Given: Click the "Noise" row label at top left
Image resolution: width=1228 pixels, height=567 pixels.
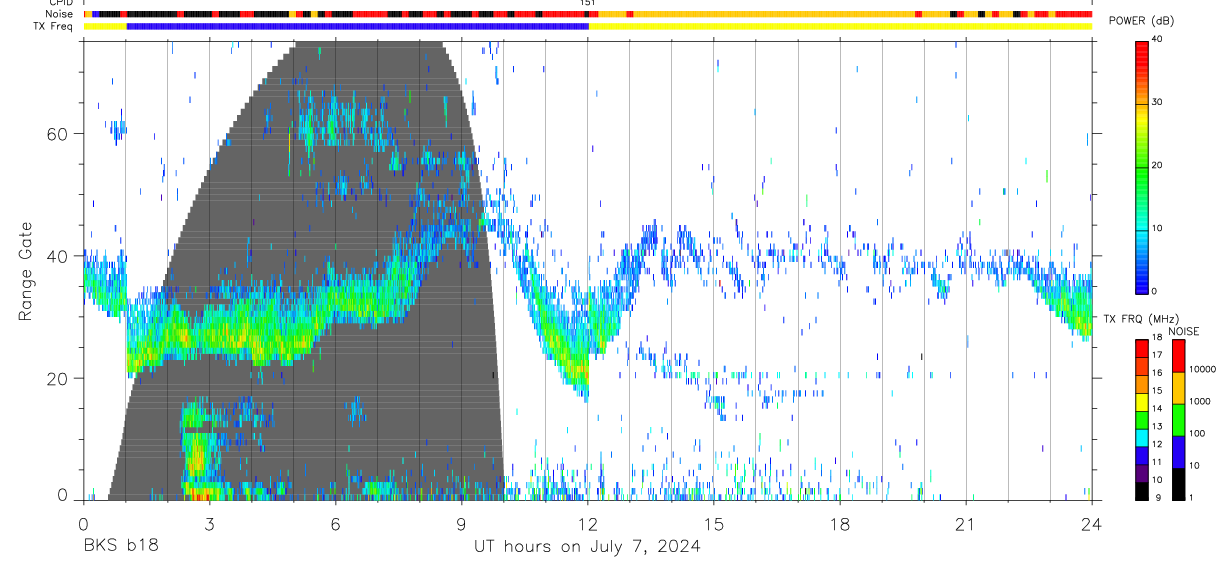Looking at the screenshot, I should (59, 14).
